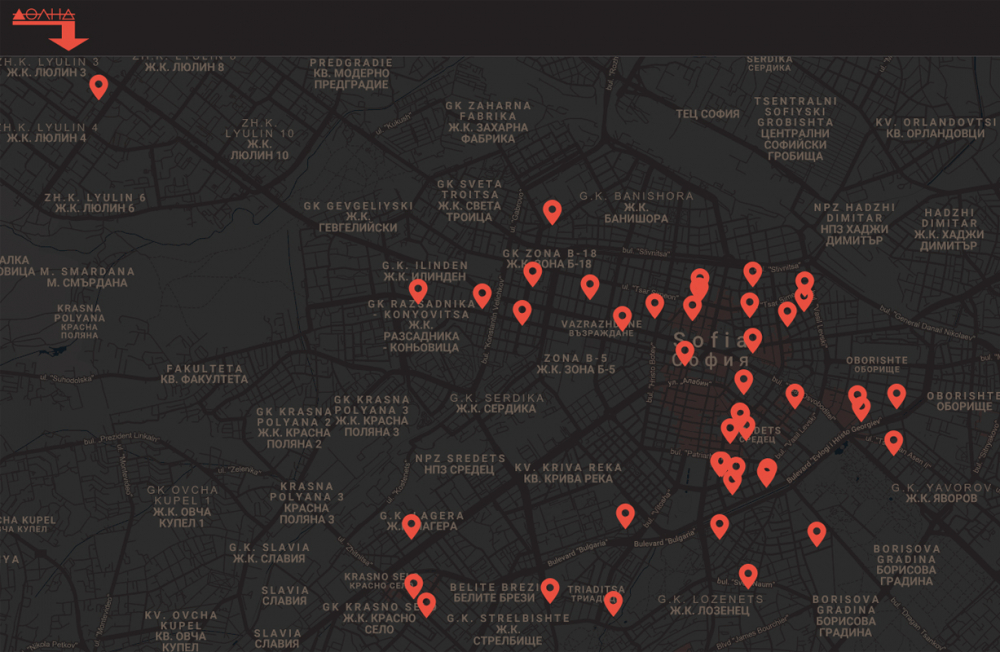Click the ДОЛНА logo with down arrow

click(x=50, y=29)
